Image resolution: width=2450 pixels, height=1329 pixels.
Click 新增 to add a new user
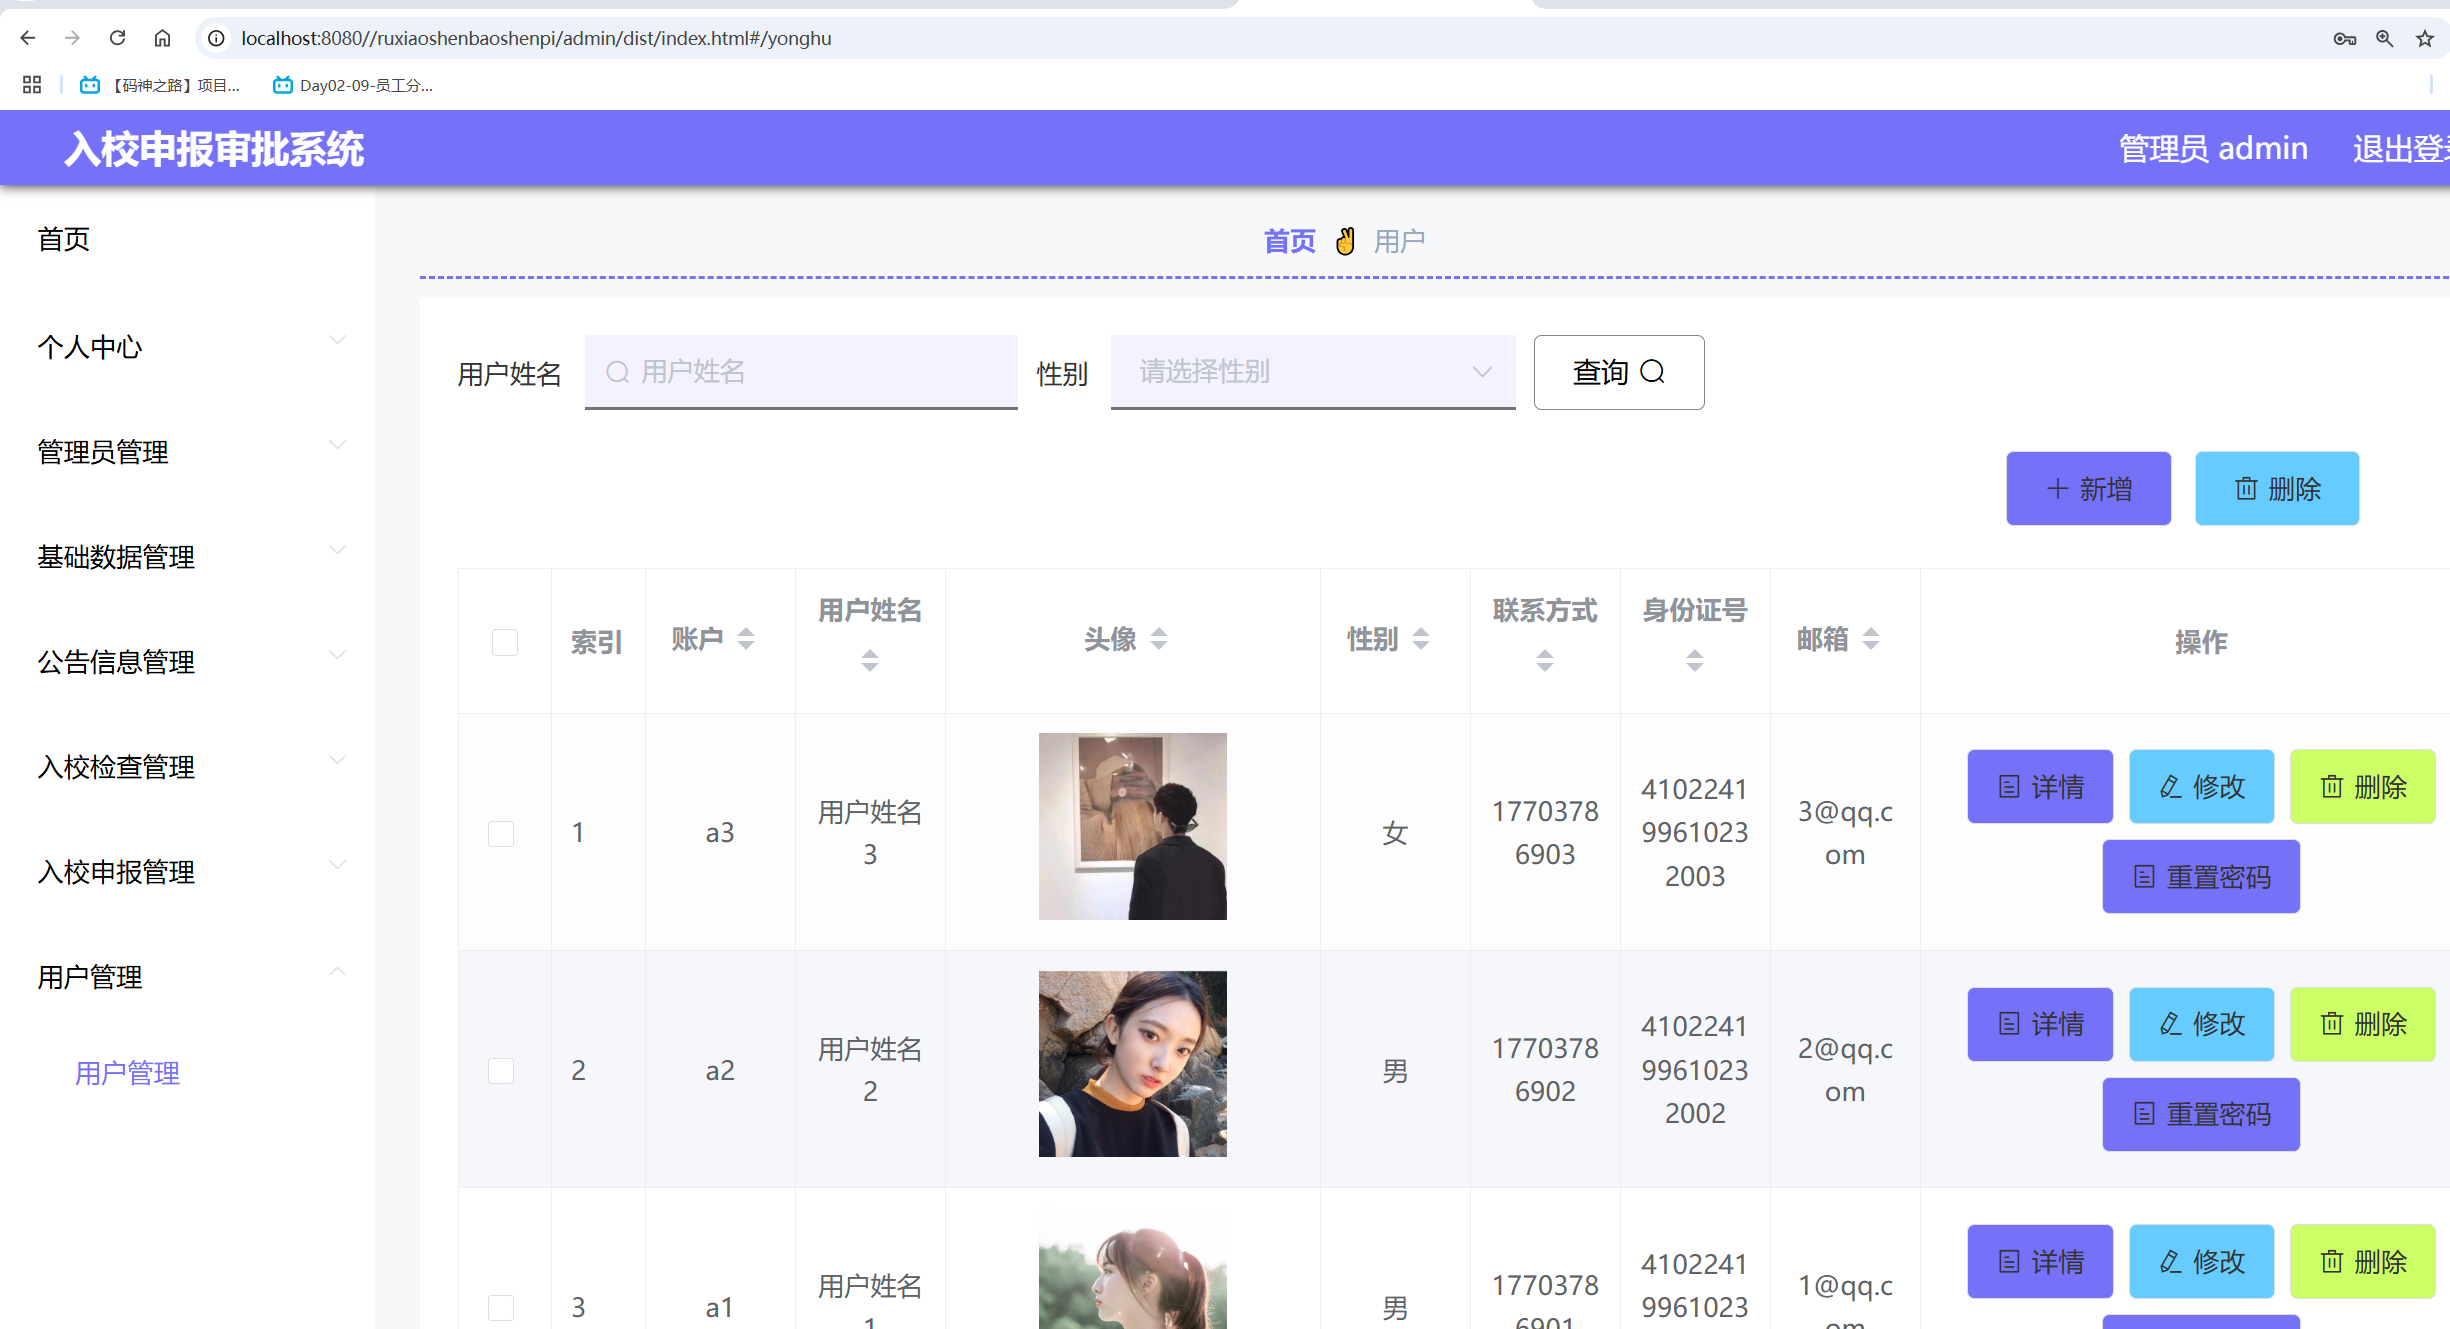tap(2088, 489)
